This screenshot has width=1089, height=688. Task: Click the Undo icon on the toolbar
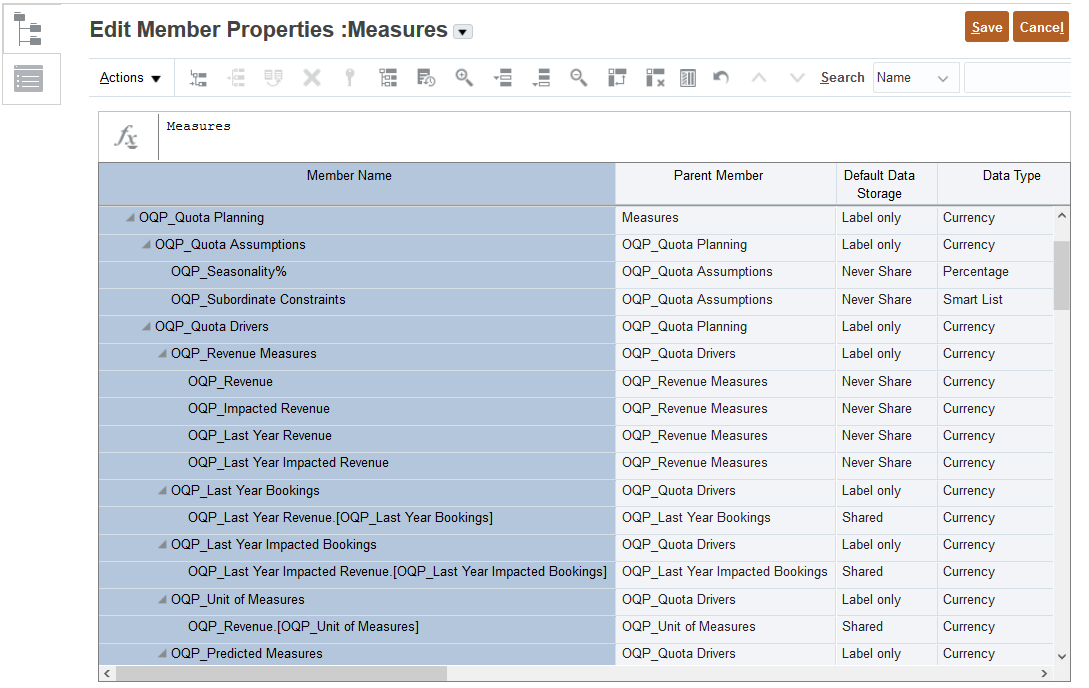click(721, 77)
